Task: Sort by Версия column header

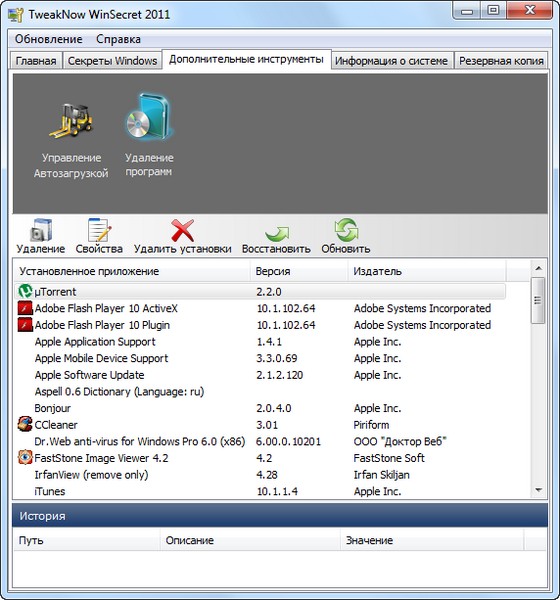Action: [x=299, y=271]
